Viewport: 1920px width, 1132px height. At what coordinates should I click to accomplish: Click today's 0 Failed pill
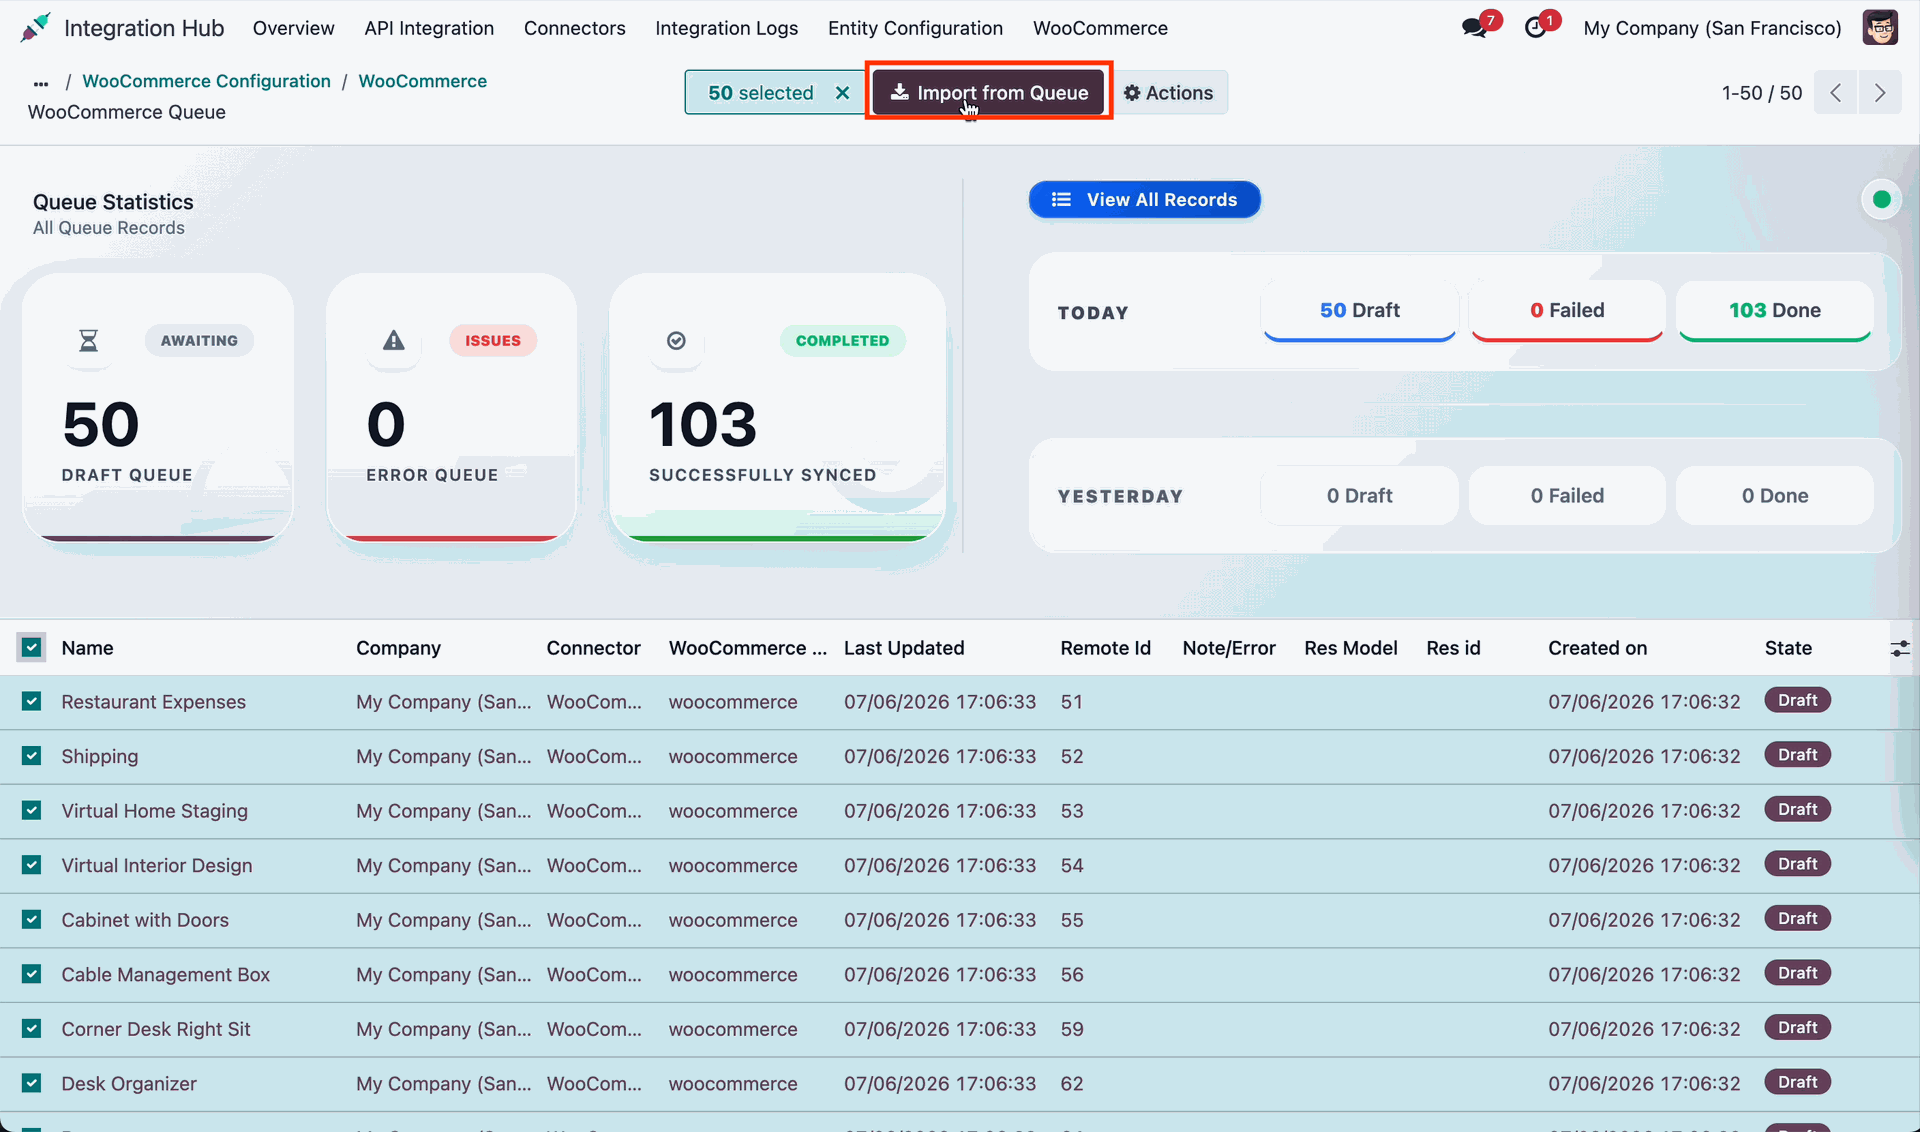pos(1567,311)
